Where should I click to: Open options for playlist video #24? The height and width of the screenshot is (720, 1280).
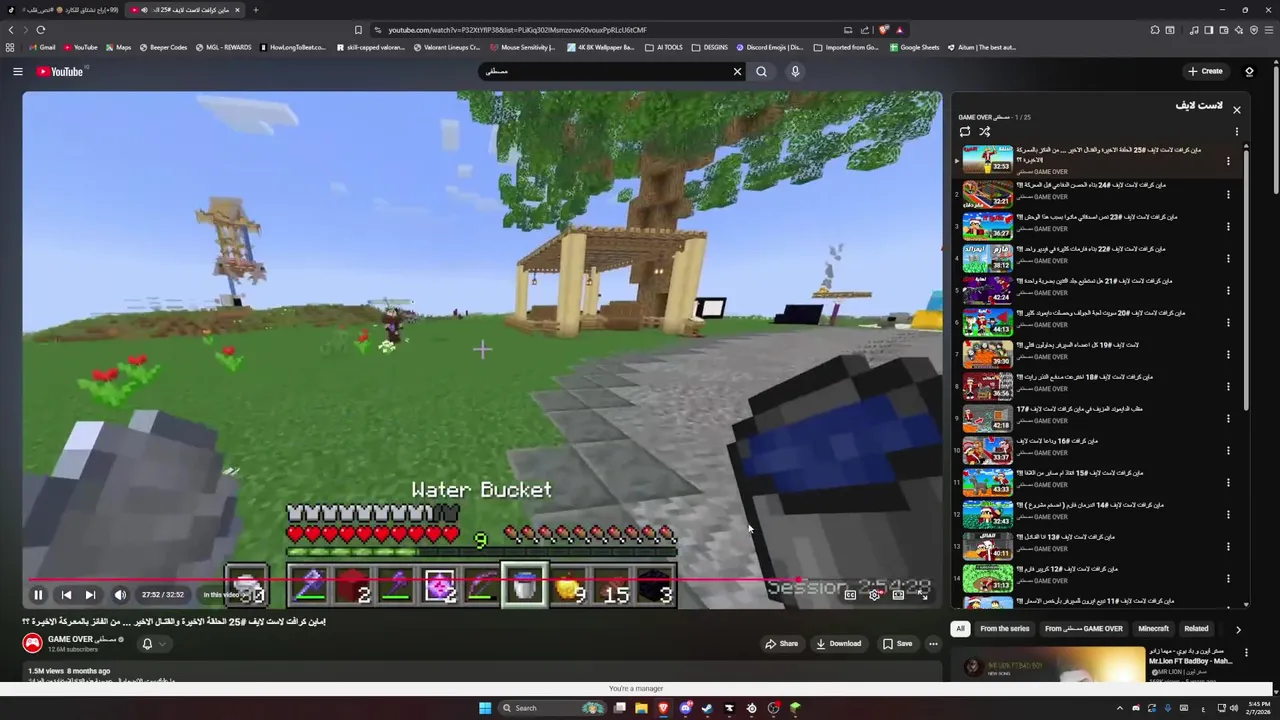coord(1228,194)
